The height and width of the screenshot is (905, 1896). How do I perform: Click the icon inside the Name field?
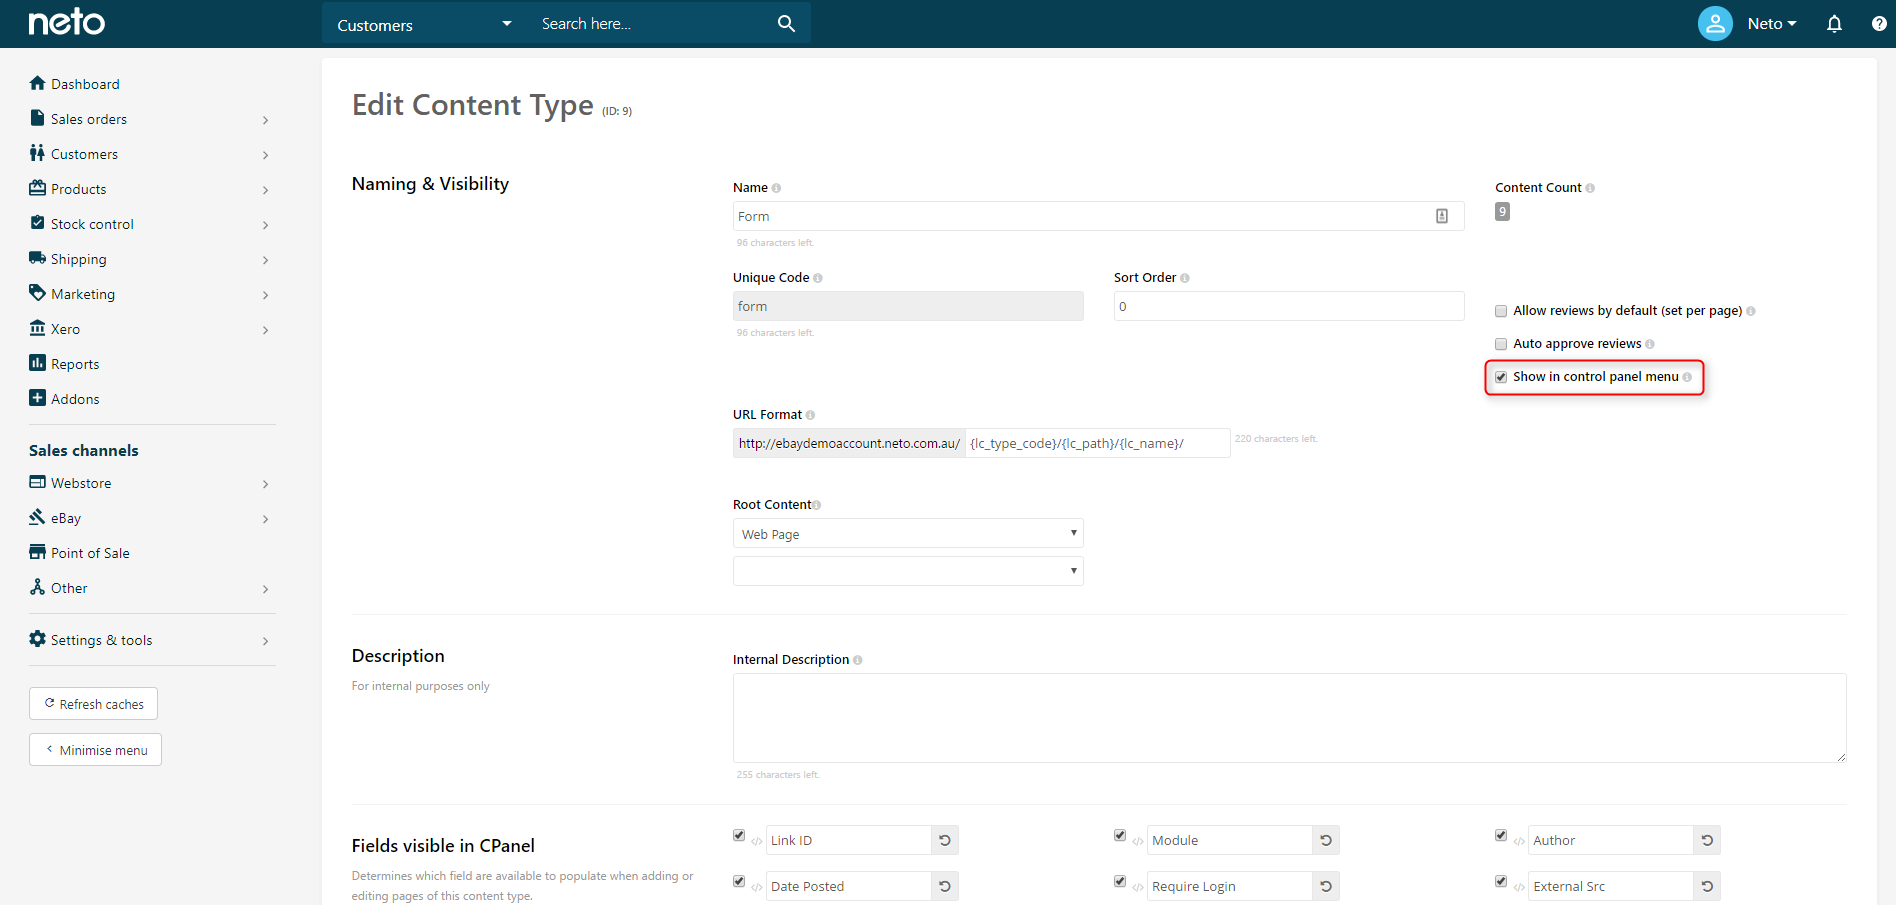coord(1442,216)
